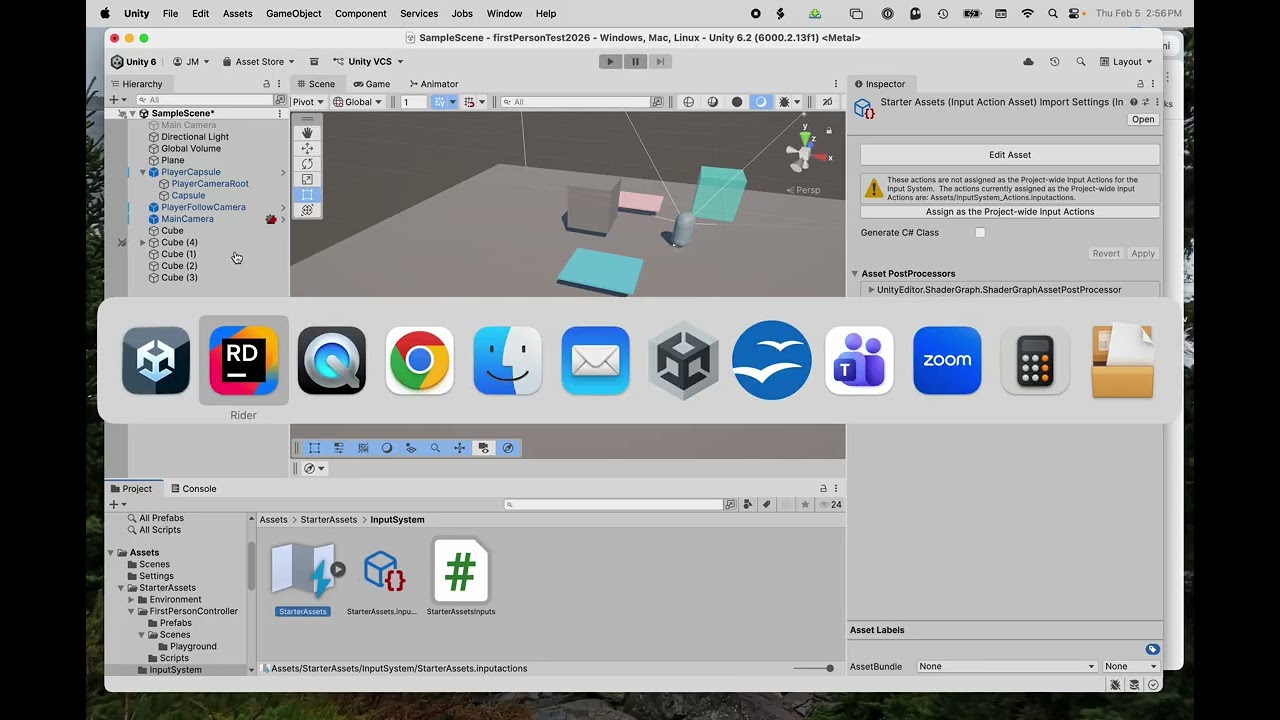Select the Scale tool in Scene
Viewport: 1280px width, 720px height.
pyautogui.click(x=307, y=179)
